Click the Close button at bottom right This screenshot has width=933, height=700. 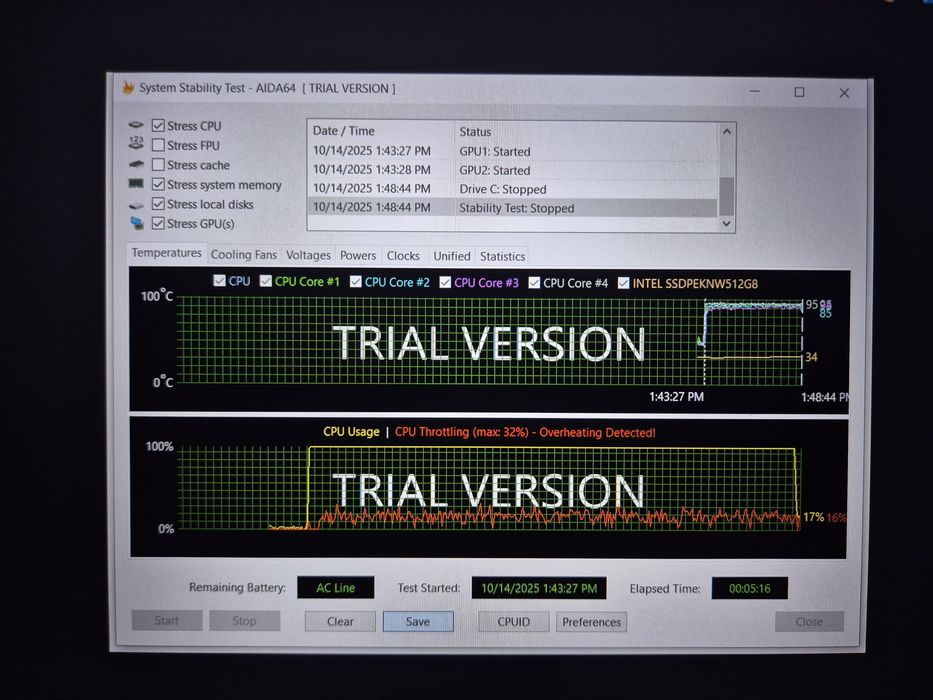point(809,622)
